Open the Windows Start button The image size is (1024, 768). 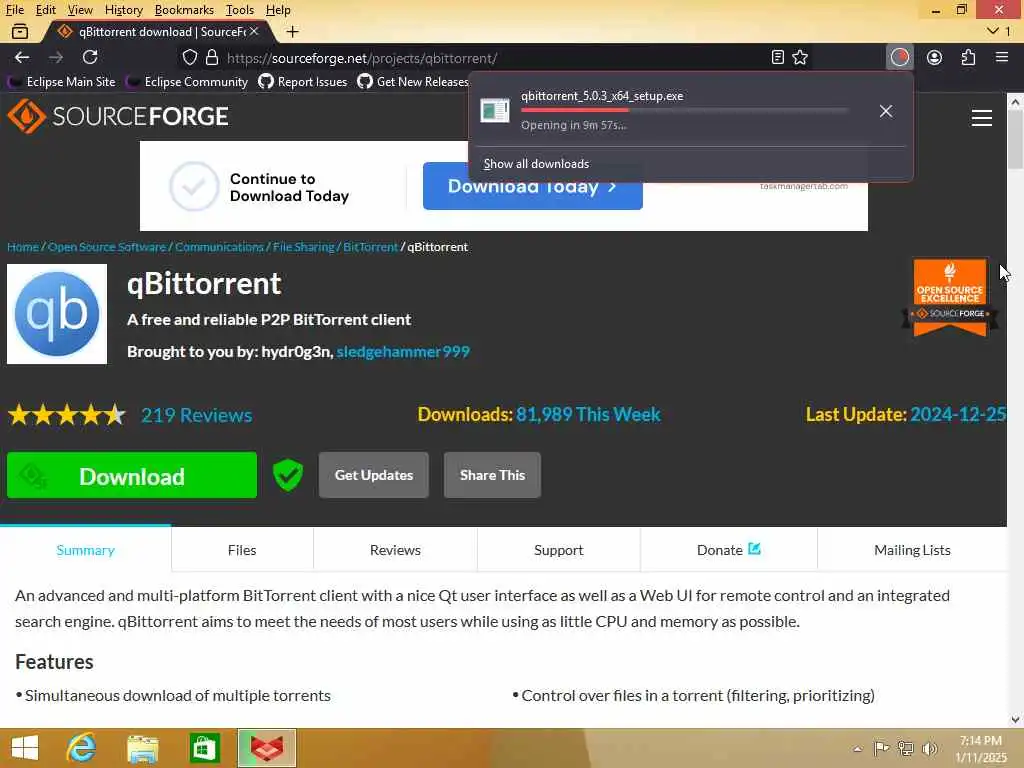click(x=25, y=748)
